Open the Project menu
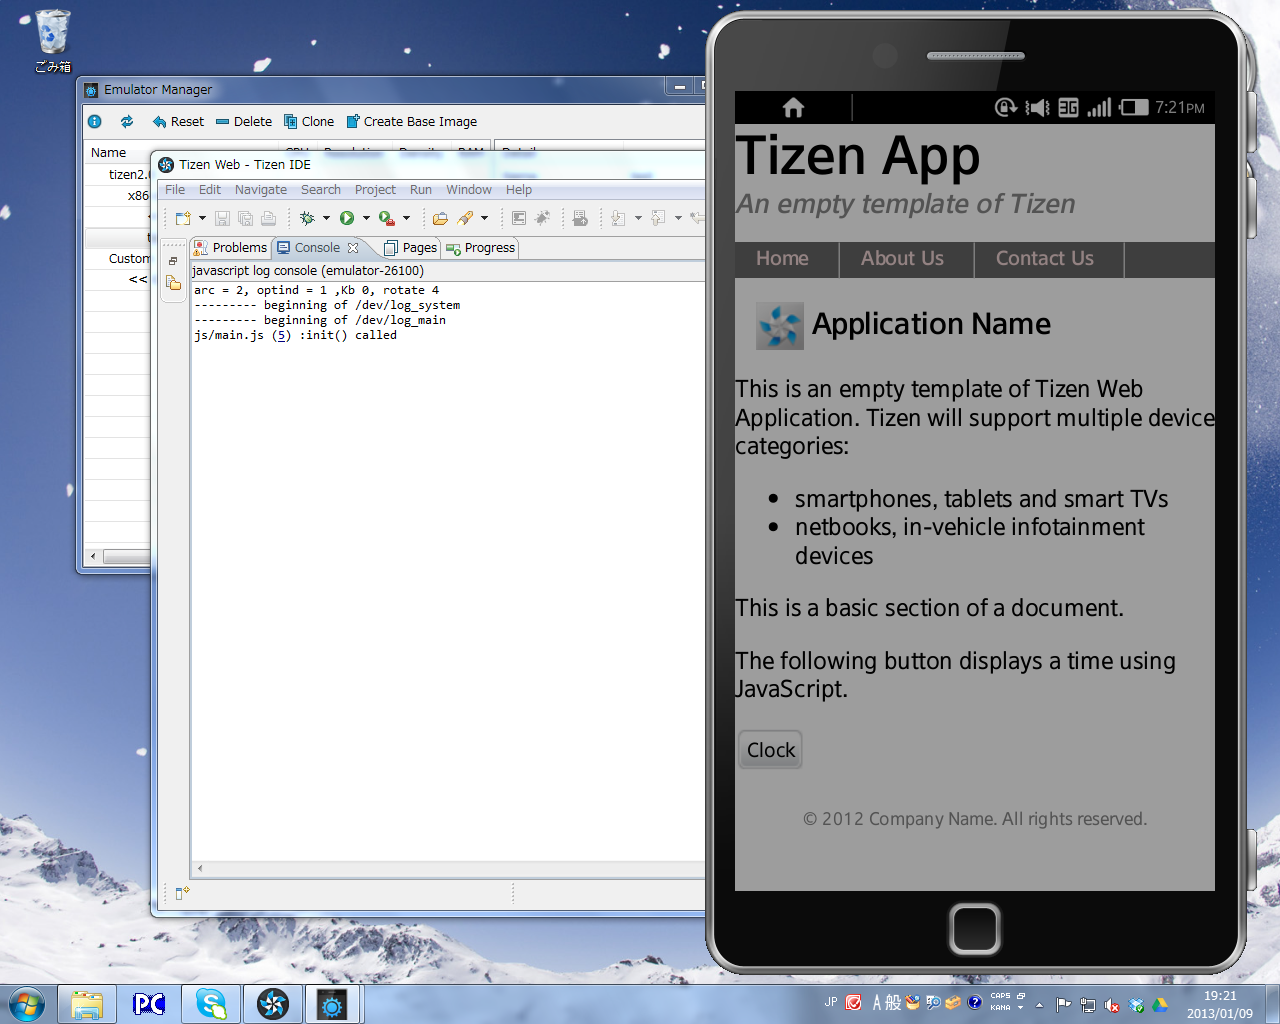The image size is (1280, 1024). 375,190
